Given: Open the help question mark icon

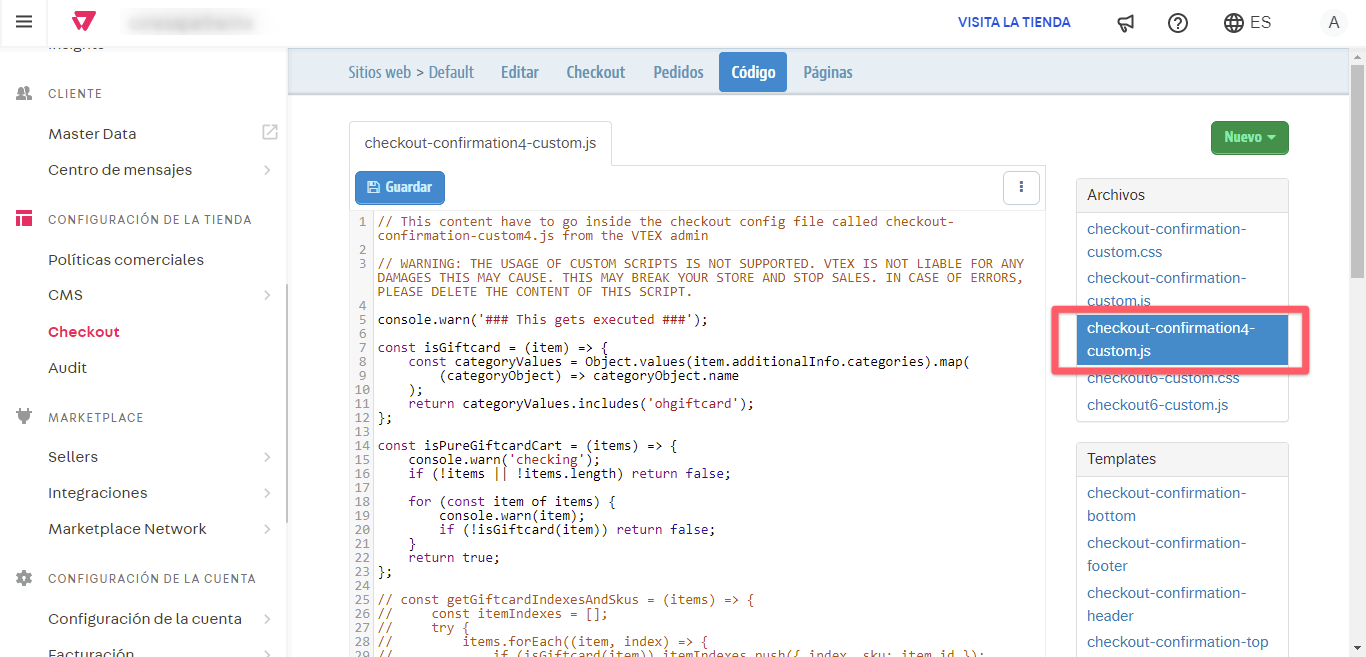Looking at the screenshot, I should click(x=1178, y=23).
